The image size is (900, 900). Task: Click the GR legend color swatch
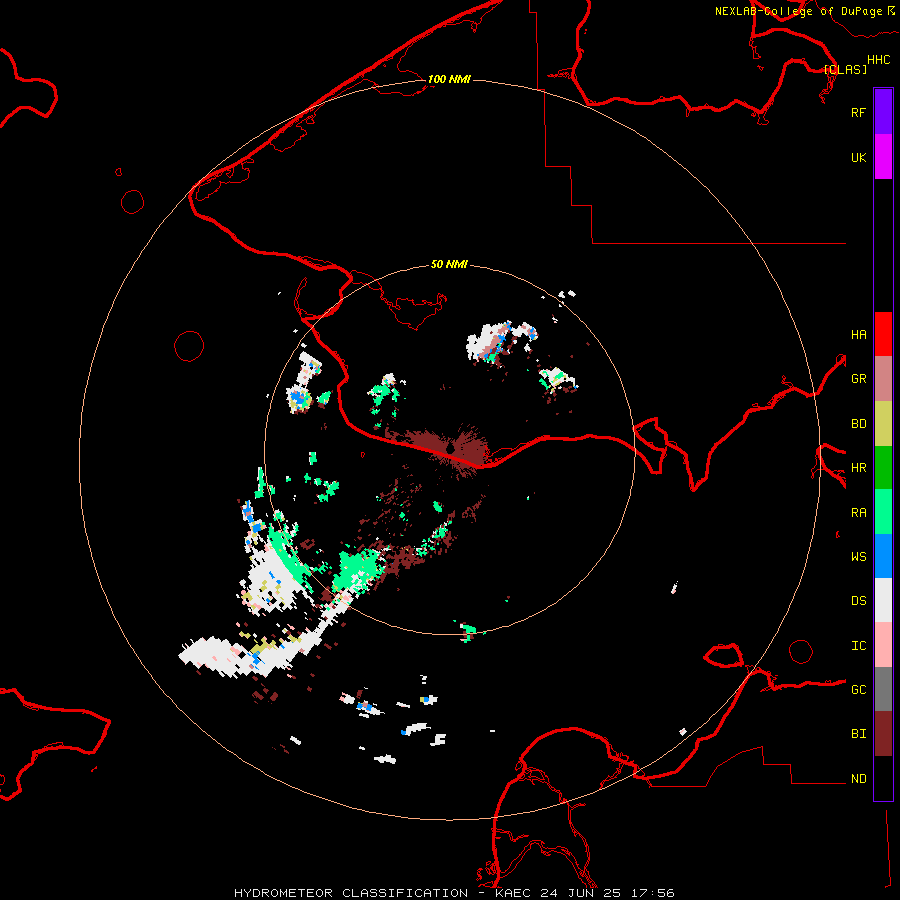tap(883, 379)
